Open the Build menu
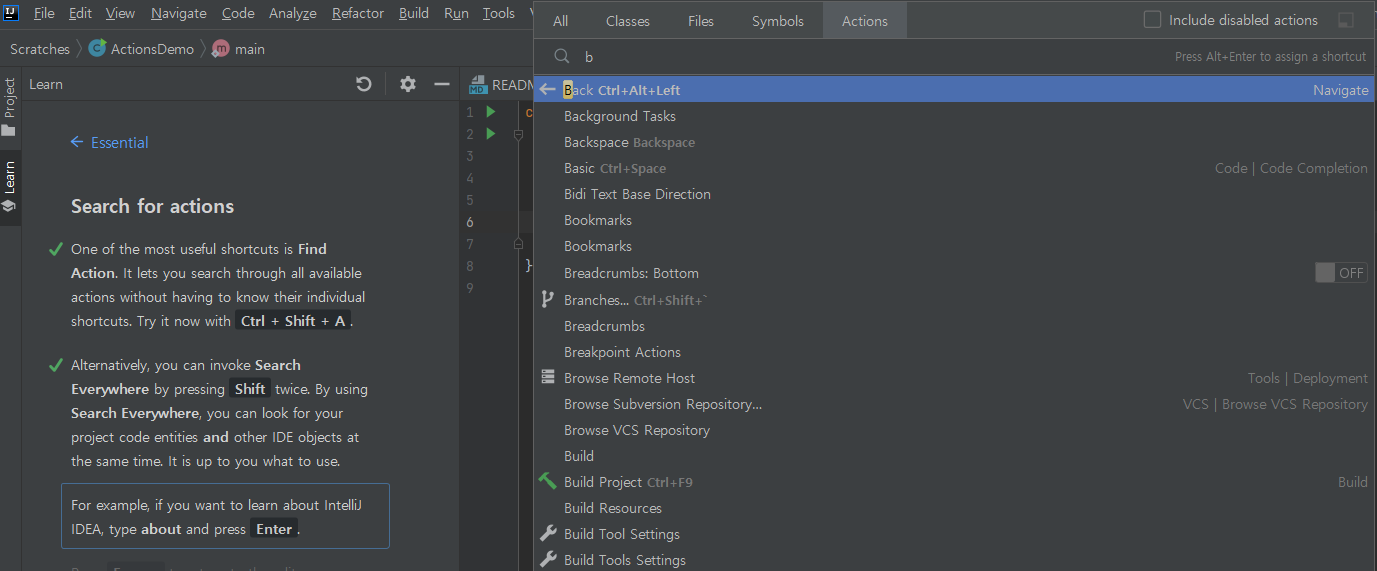The height and width of the screenshot is (571, 1377). [414, 13]
